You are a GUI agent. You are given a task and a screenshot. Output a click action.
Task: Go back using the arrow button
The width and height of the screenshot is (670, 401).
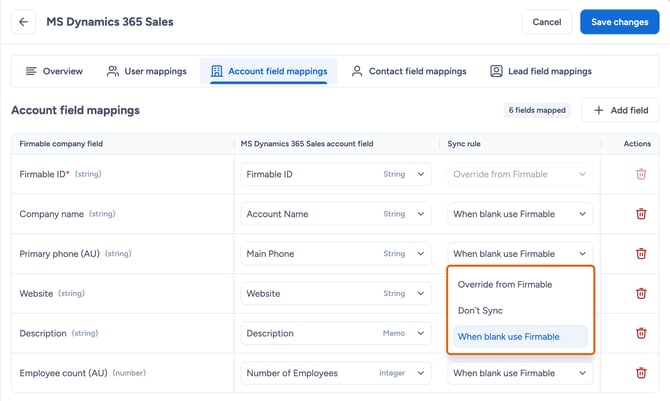(24, 22)
